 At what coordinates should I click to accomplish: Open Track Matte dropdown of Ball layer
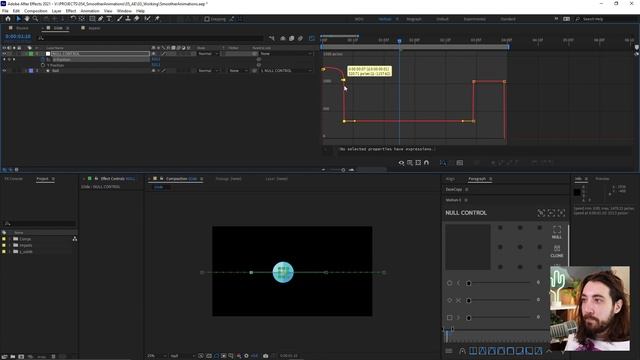click(x=238, y=71)
